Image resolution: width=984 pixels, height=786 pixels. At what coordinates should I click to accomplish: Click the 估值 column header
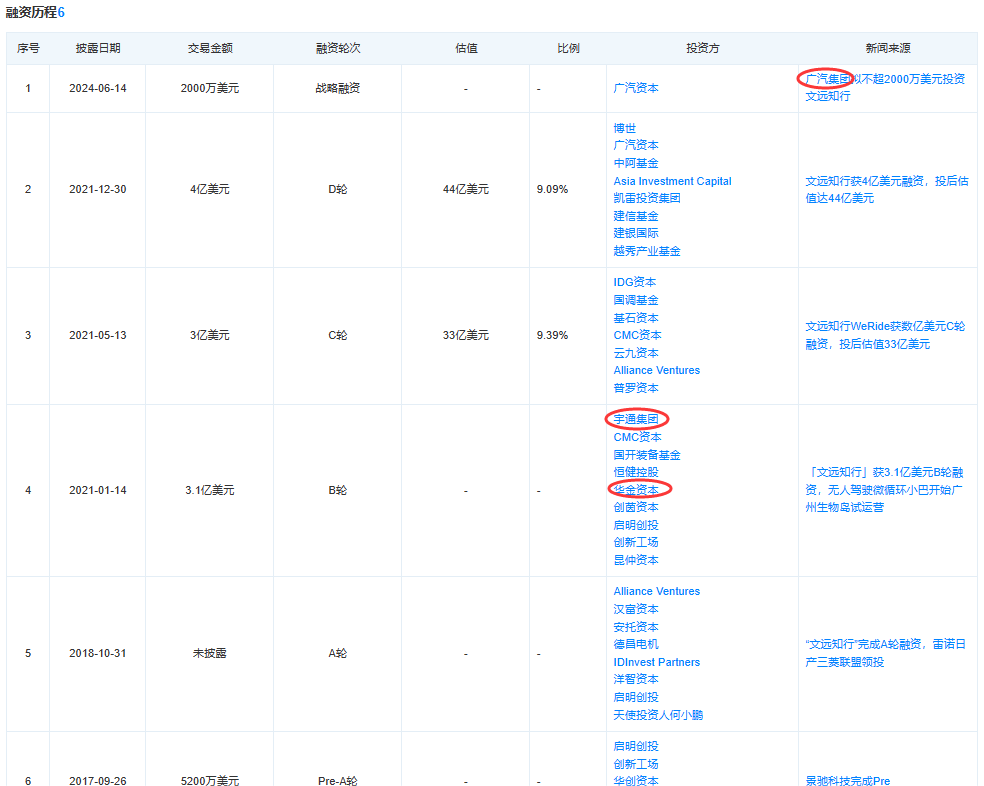[x=466, y=48]
